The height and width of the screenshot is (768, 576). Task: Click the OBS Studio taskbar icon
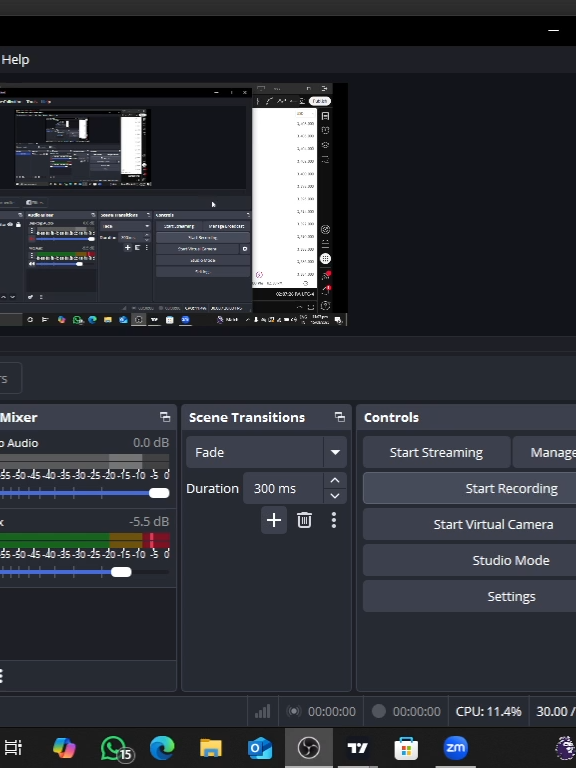[309, 747]
